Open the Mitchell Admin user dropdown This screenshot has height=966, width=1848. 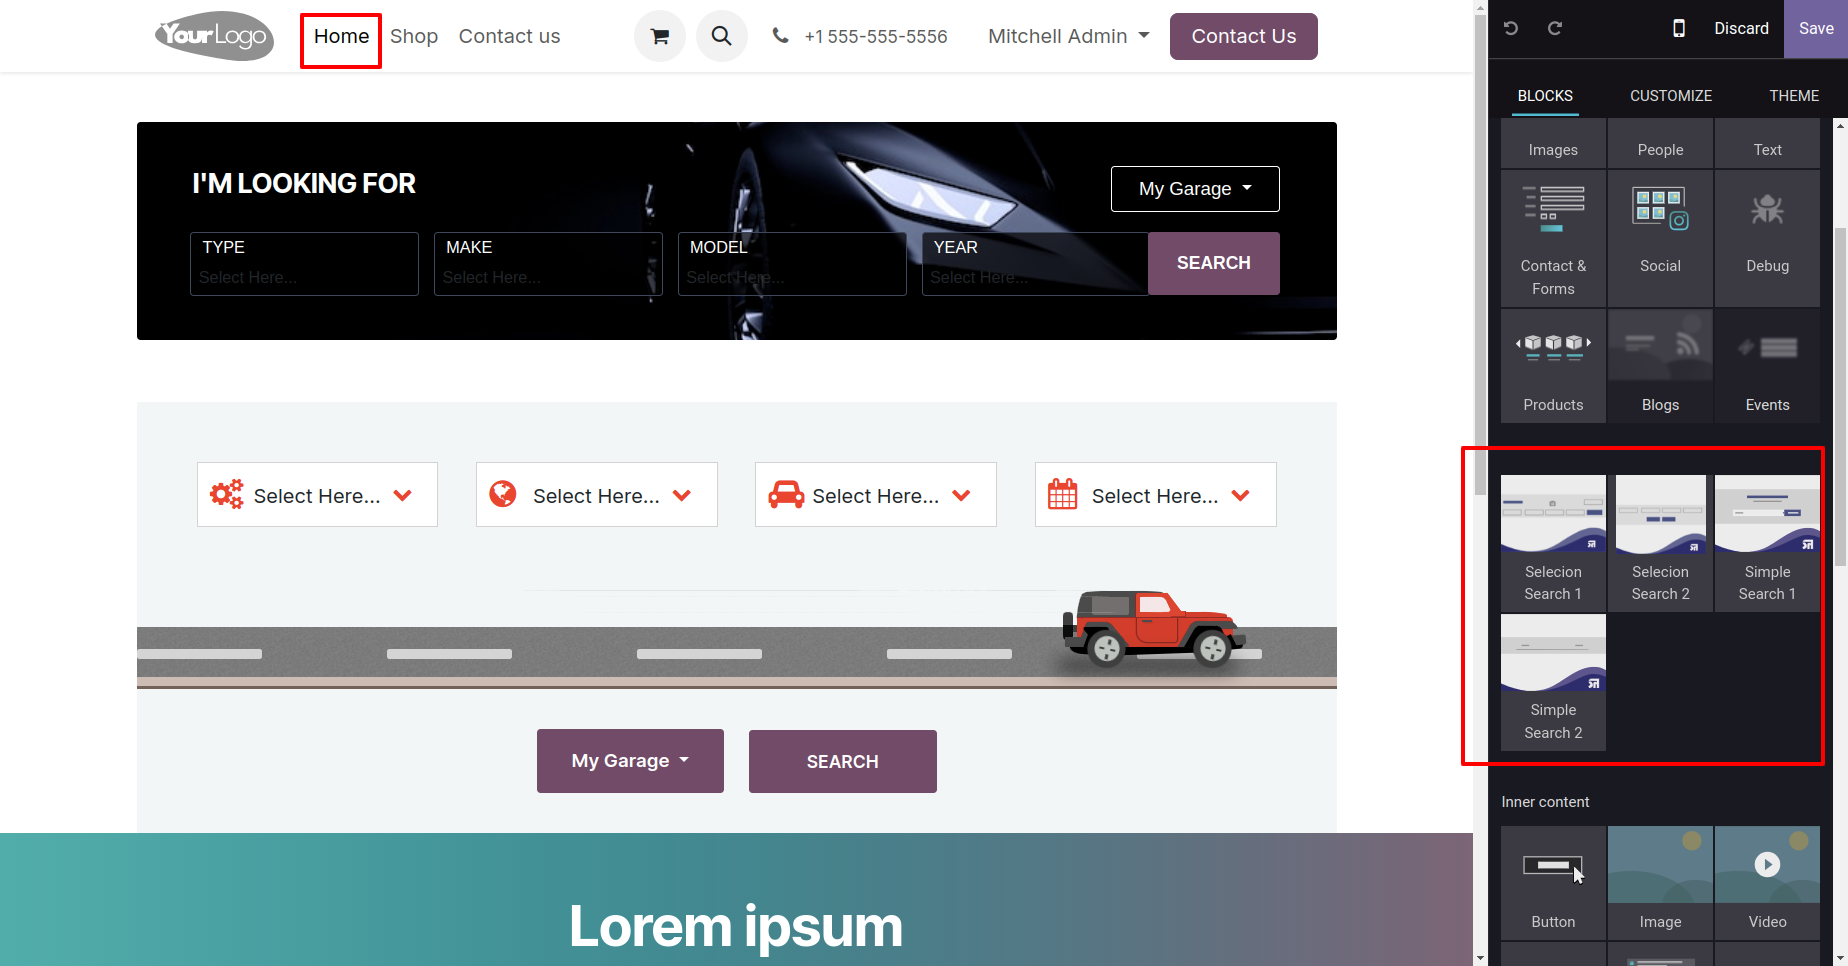[x=1068, y=36]
